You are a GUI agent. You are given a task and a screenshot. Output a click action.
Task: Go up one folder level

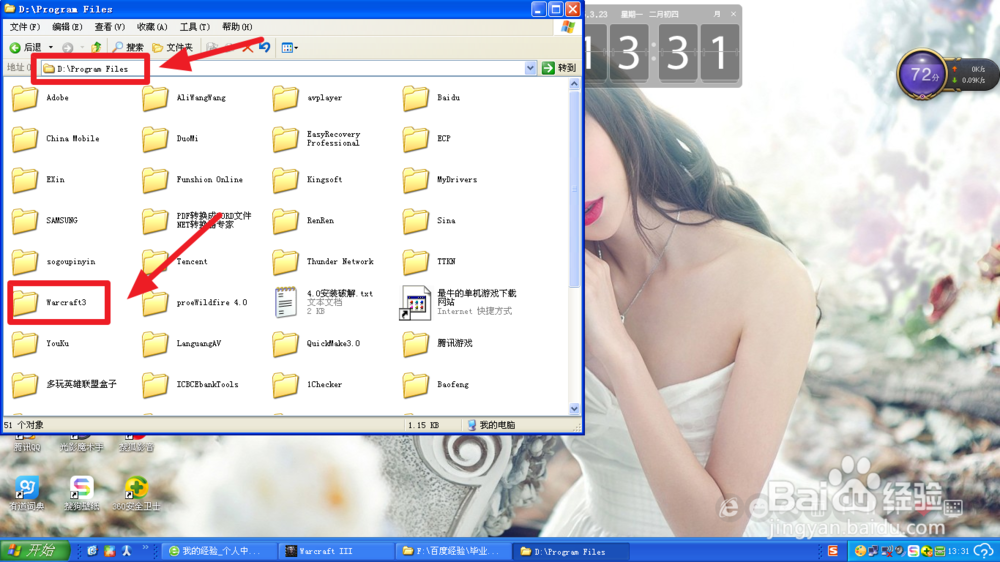tap(96, 47)
